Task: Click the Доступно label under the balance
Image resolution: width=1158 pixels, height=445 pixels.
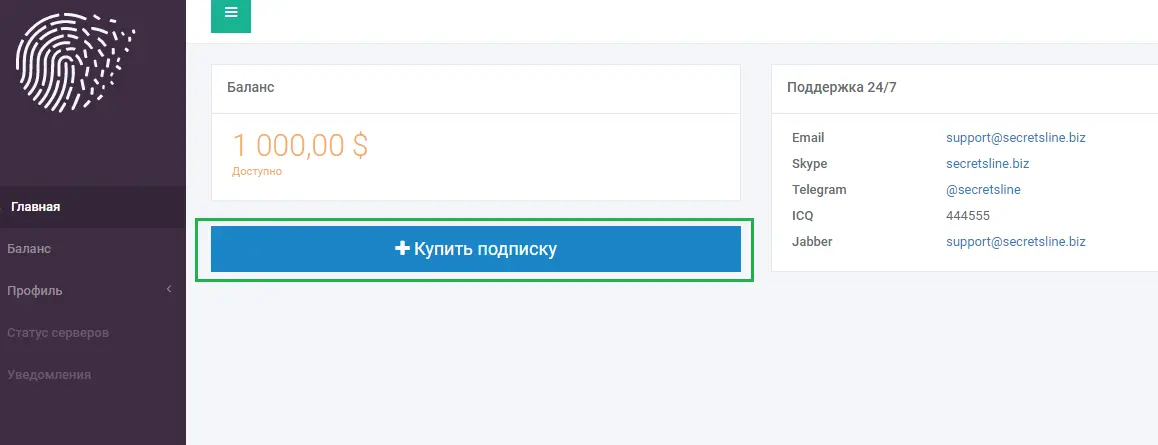Action: click(x=257, y=171)
